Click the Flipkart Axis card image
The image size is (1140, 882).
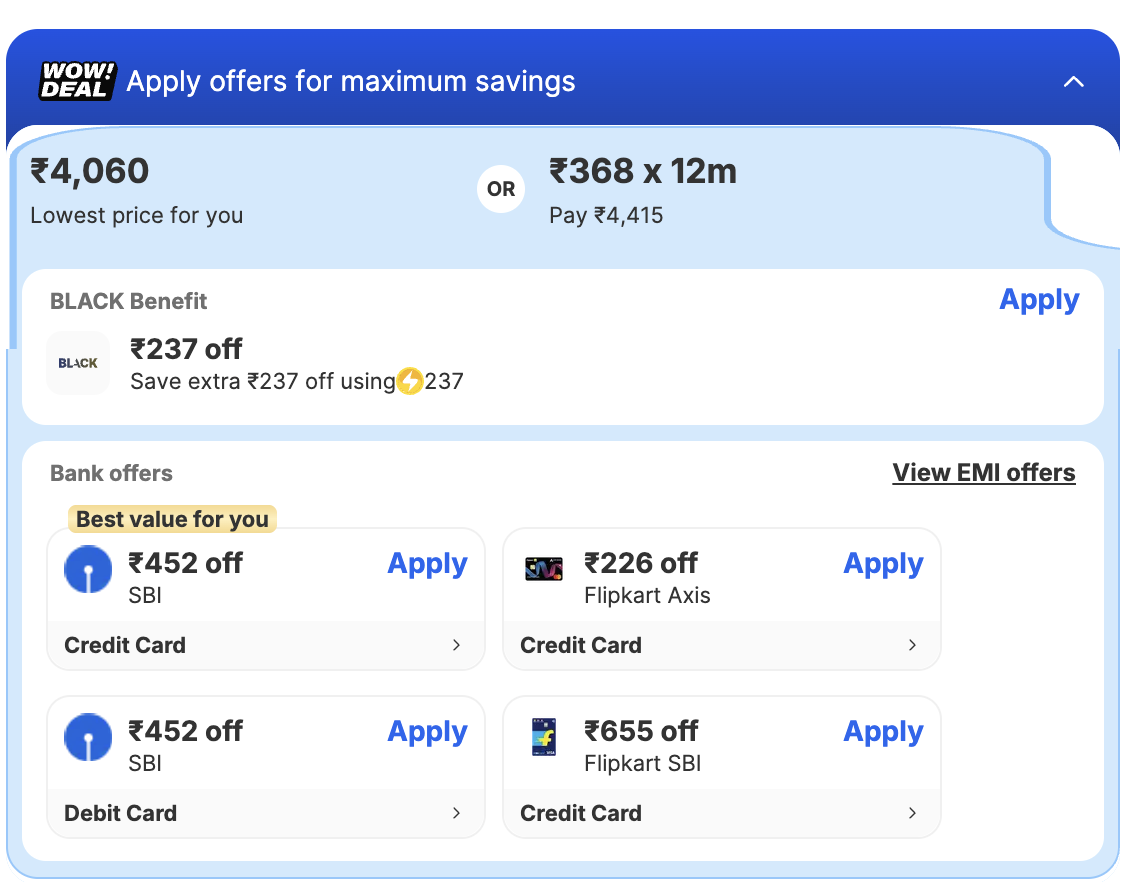coord(544,569)
